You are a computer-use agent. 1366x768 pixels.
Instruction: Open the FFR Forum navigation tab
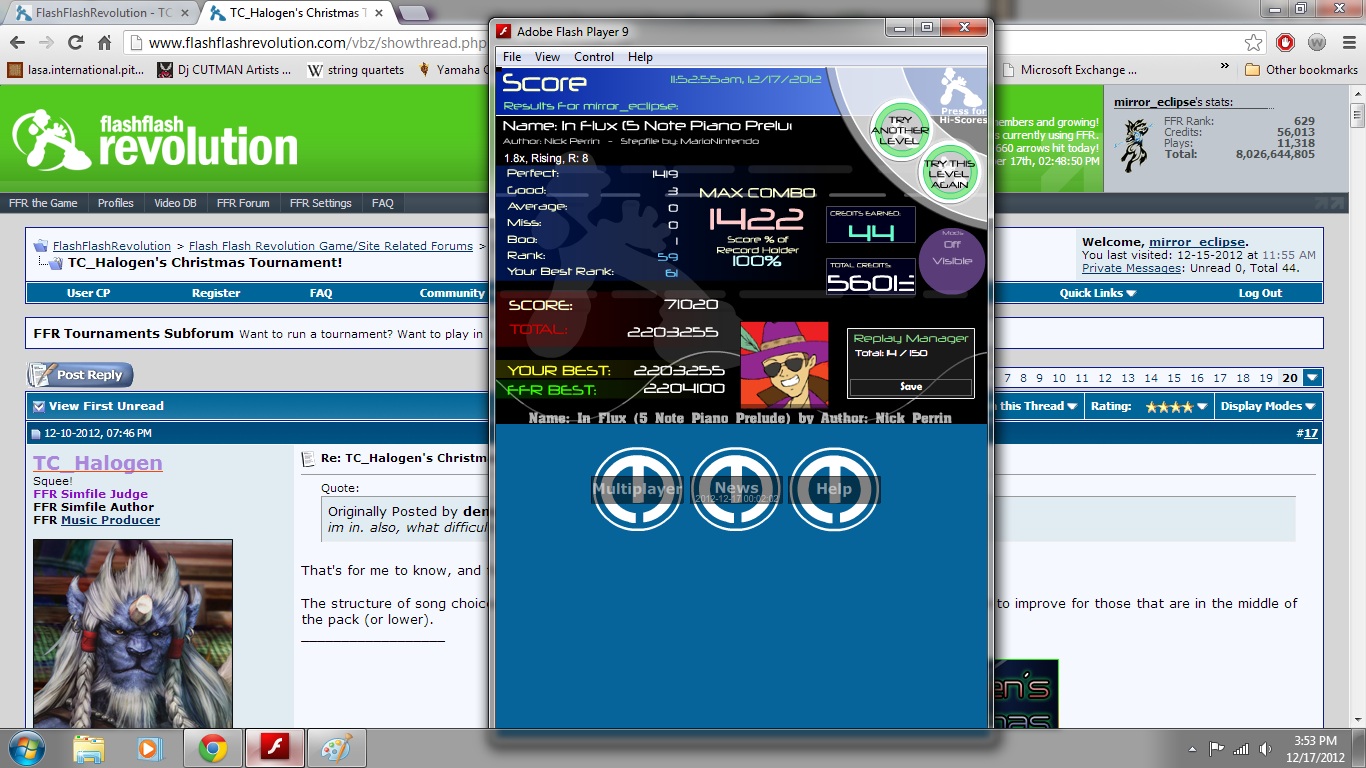(243, 203)
